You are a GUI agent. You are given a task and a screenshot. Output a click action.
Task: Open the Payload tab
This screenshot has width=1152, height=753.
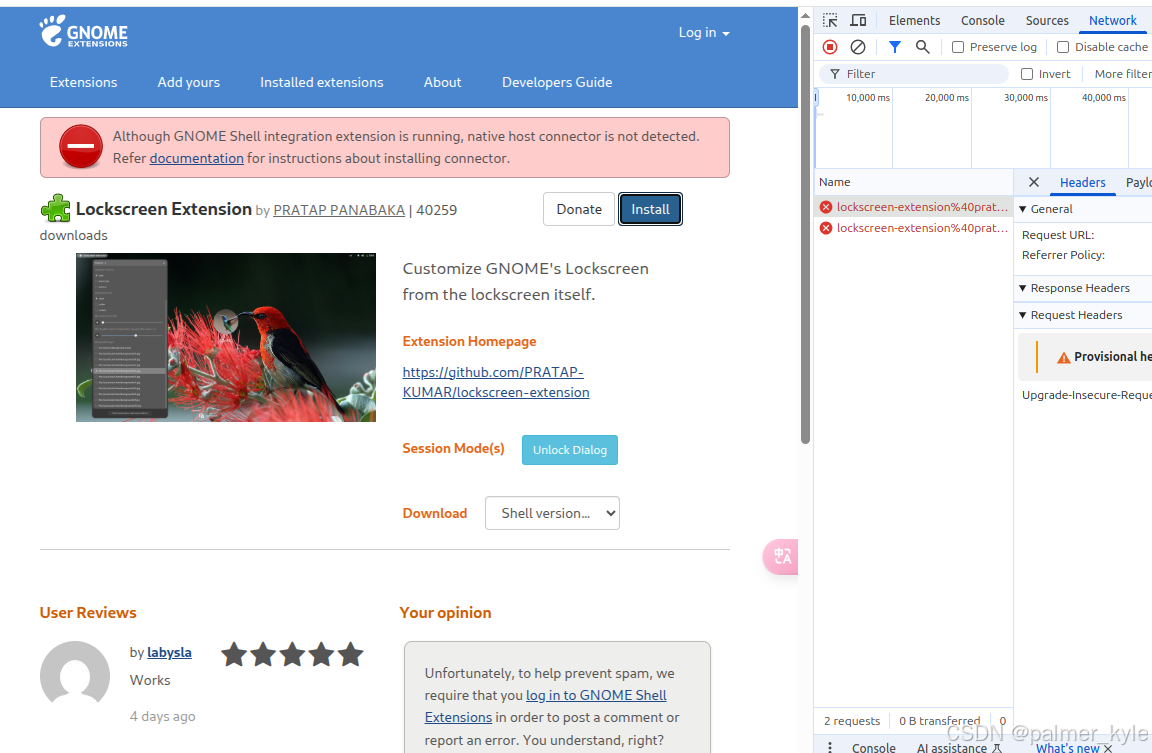[x=1138, y=182]
